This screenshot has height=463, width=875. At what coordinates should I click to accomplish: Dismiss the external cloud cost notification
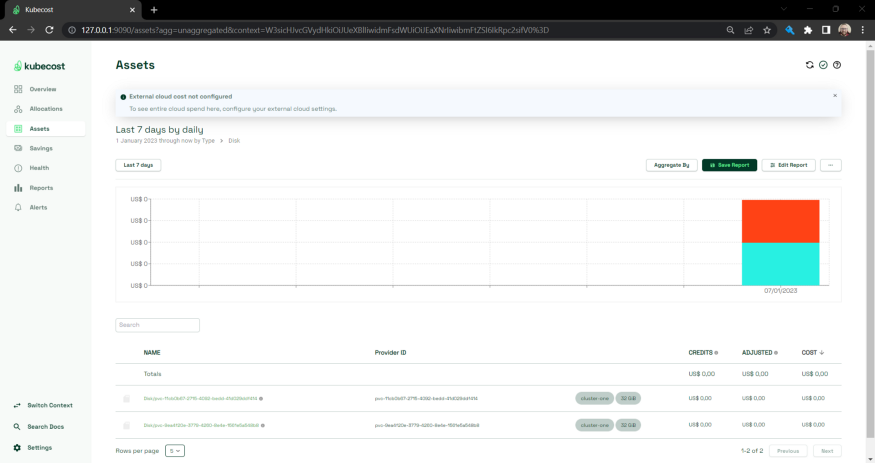[835, 96]
